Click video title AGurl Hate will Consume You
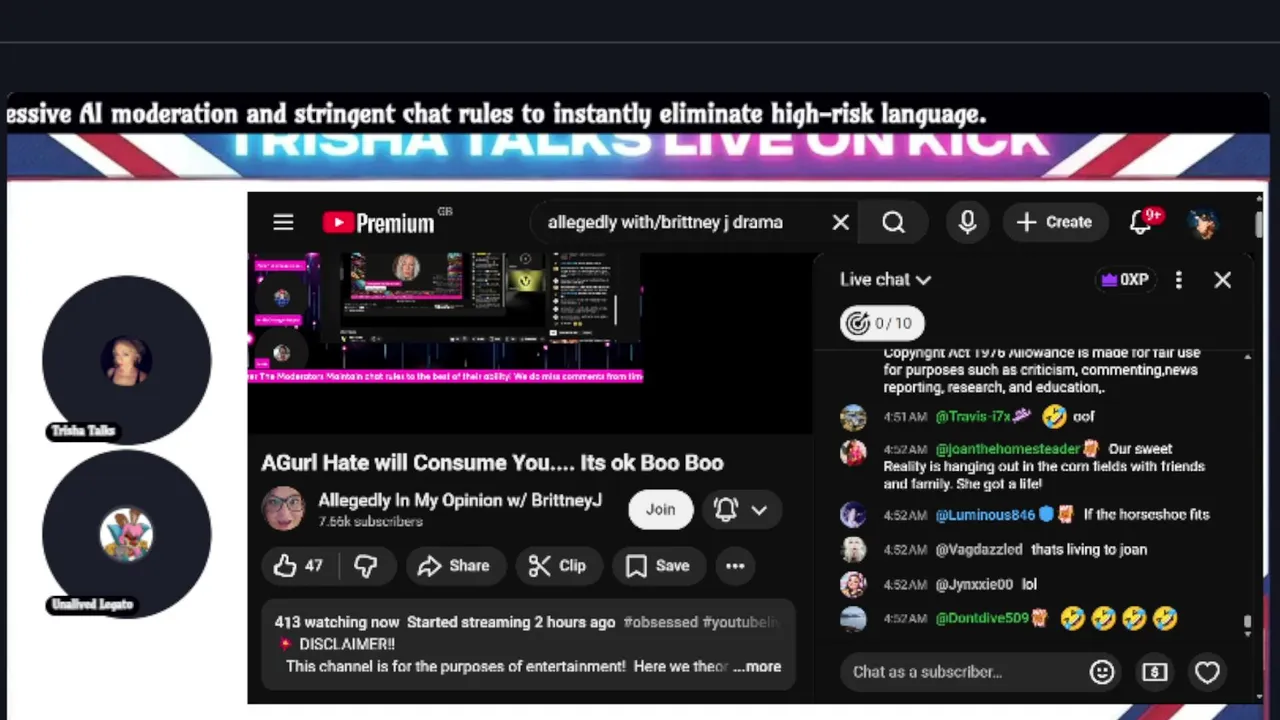1280x720 pixels. [492, 463]
